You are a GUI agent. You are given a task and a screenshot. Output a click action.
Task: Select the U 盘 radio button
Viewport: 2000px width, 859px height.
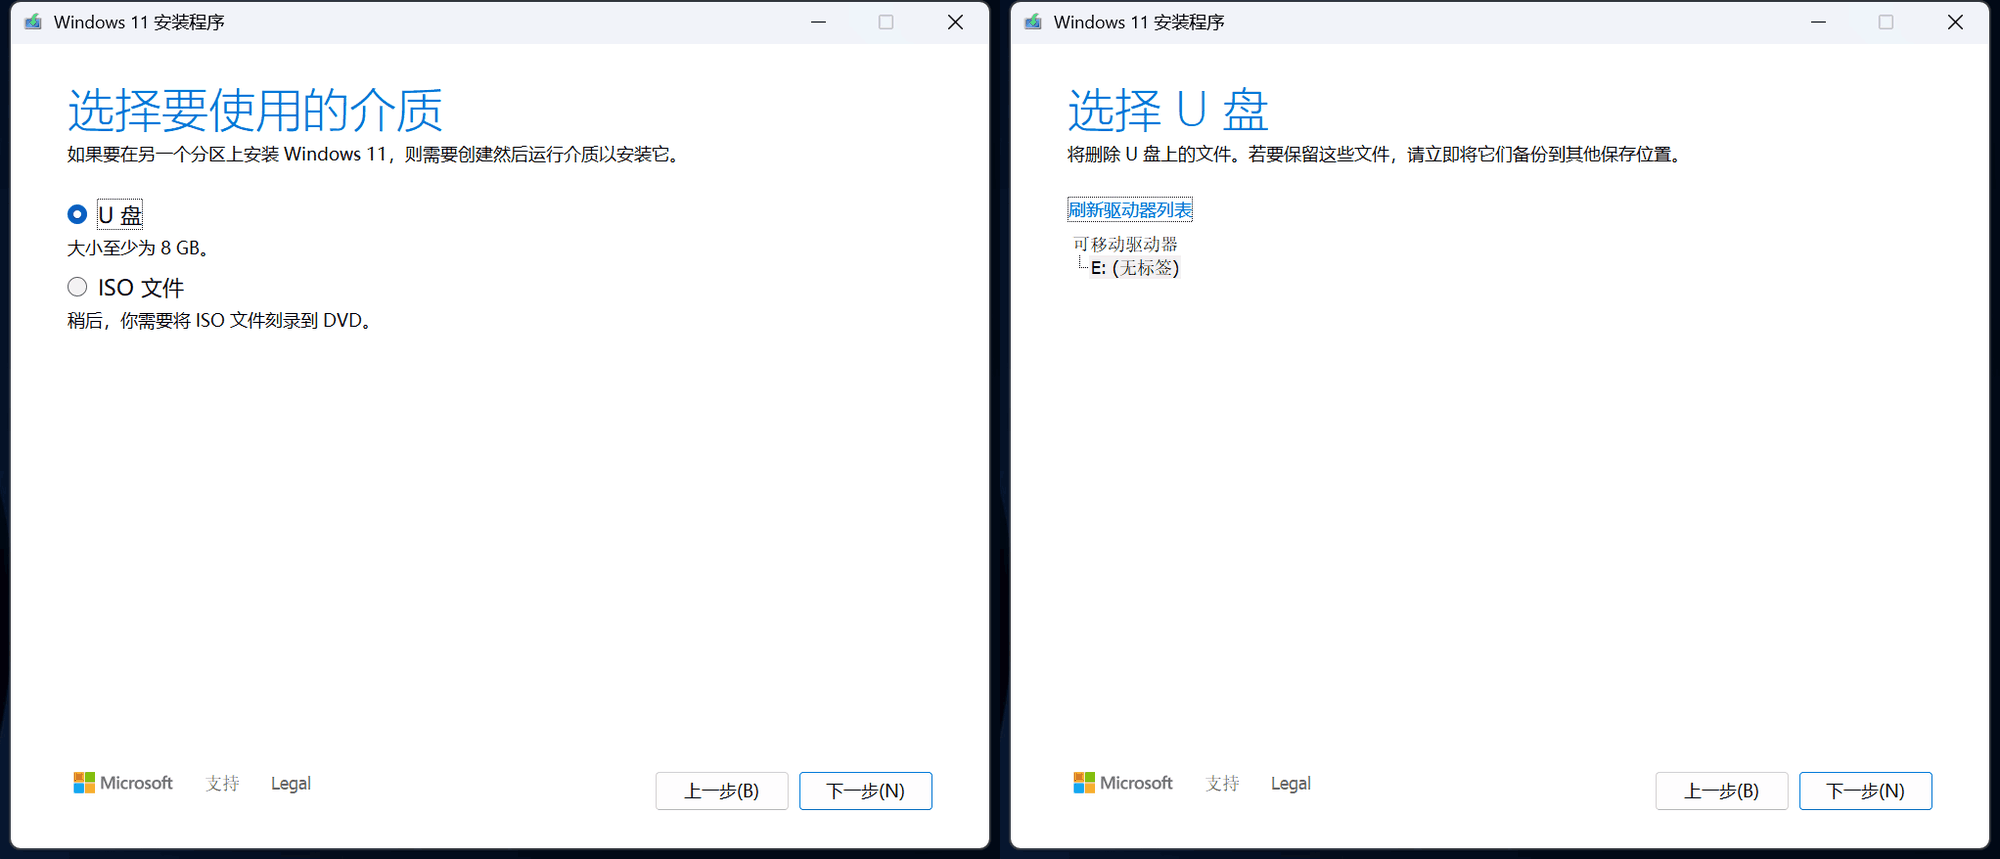pos(77,215)
